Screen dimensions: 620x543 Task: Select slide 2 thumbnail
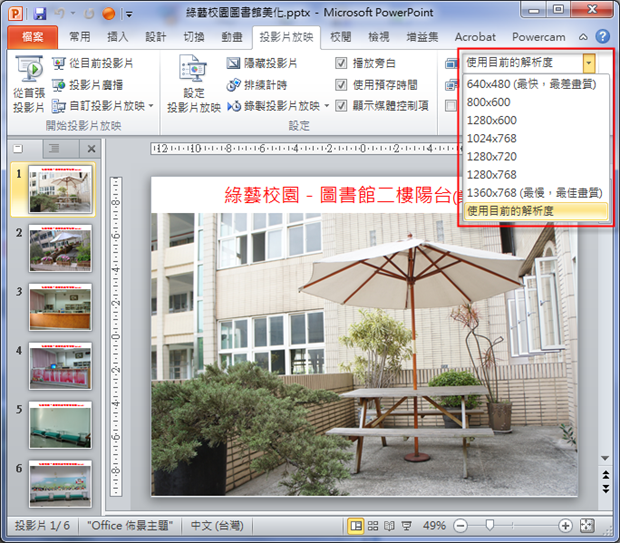(x=60, y=248)
